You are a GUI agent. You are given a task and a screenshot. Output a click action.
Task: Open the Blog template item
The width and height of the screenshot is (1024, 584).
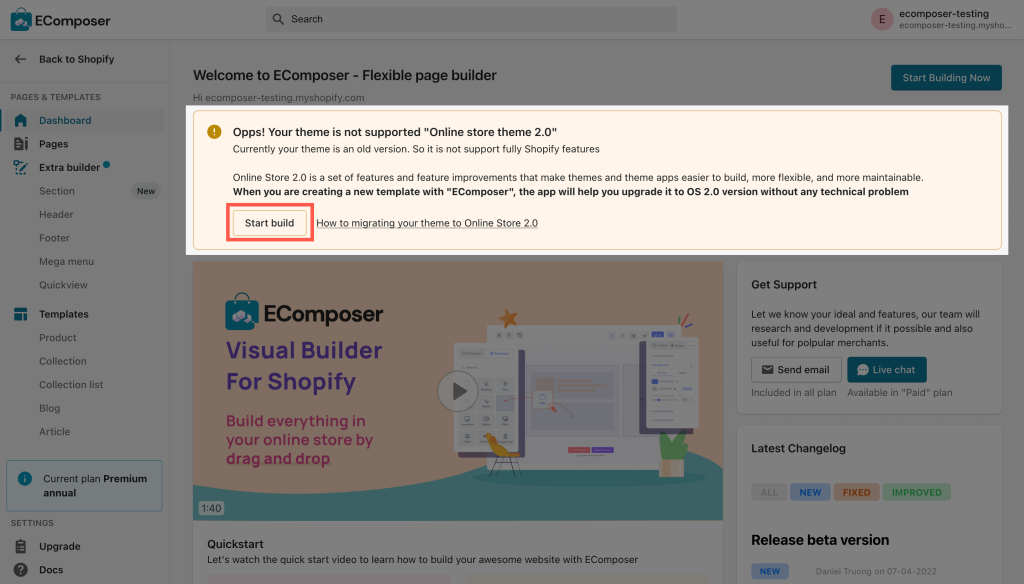(50, 408)
